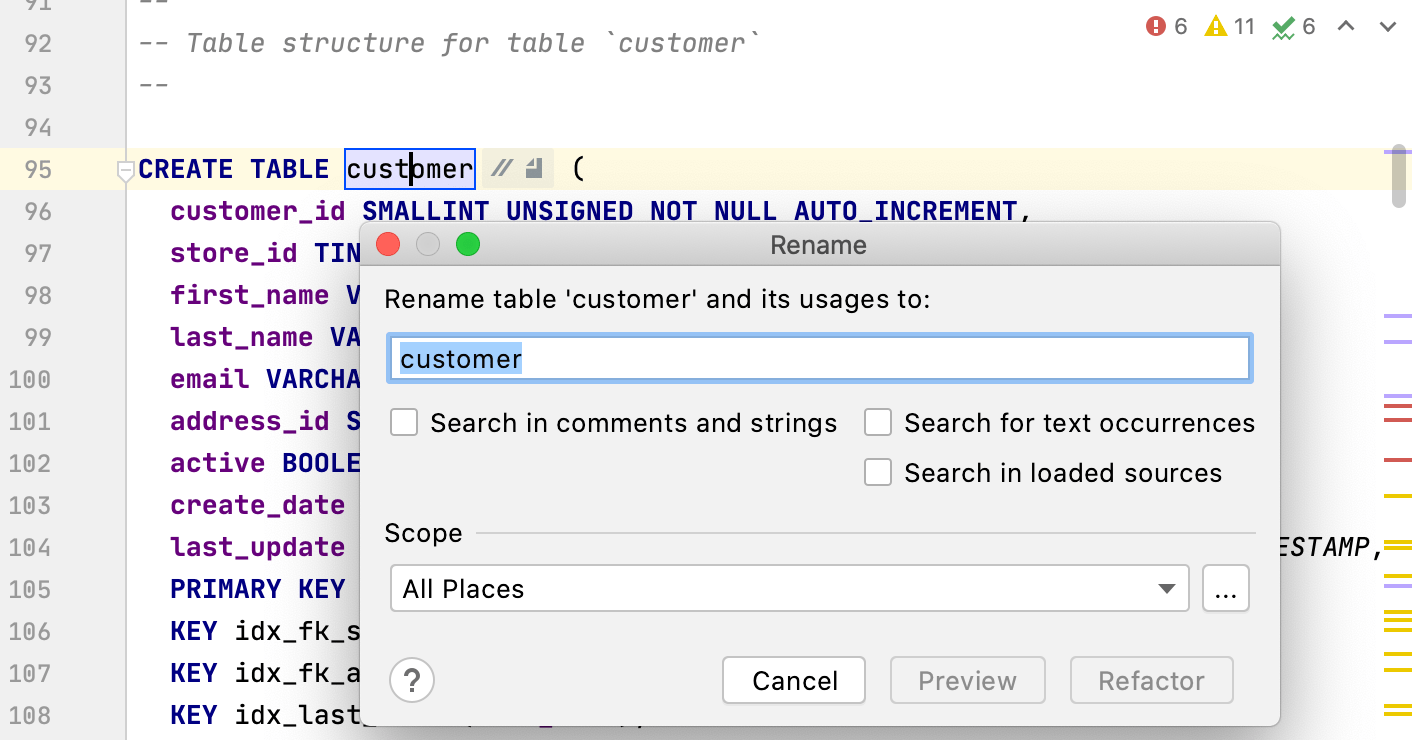Enable Search in comments and strings
1412x740 pixels.
(404, 422)
